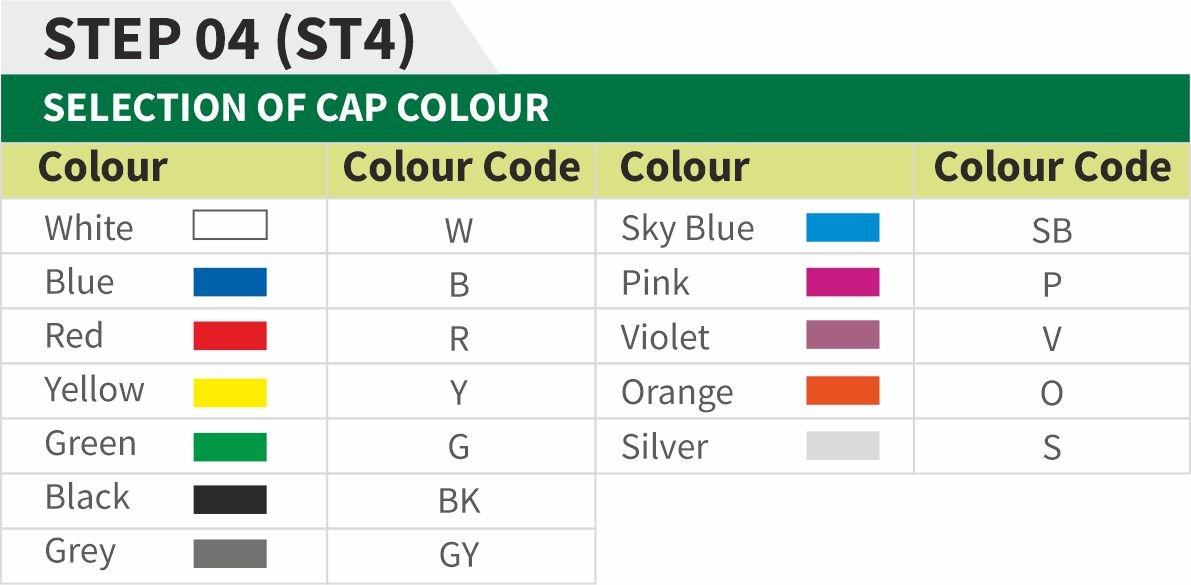Select the Yellow colour name

click(94, 390)
